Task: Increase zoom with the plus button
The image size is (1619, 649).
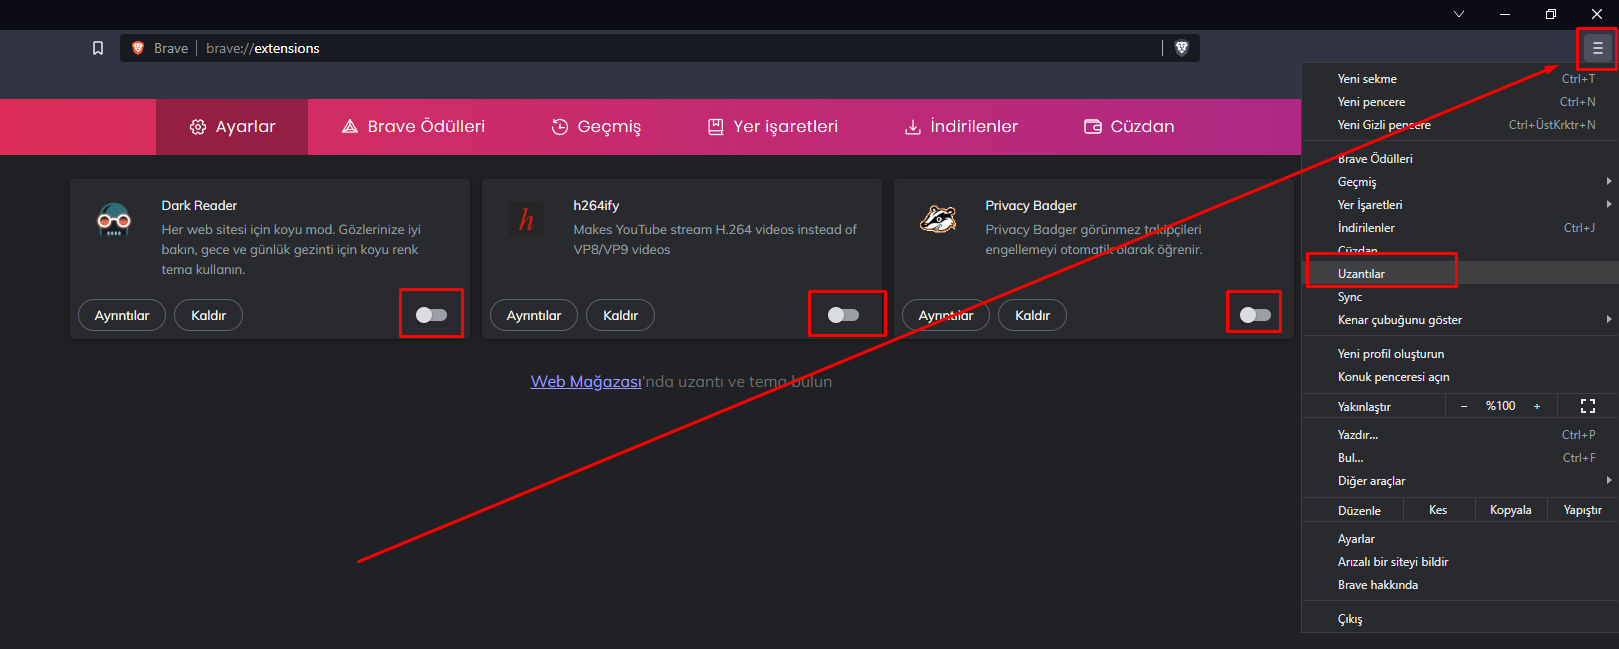Action: click(x=1537, y=406)
